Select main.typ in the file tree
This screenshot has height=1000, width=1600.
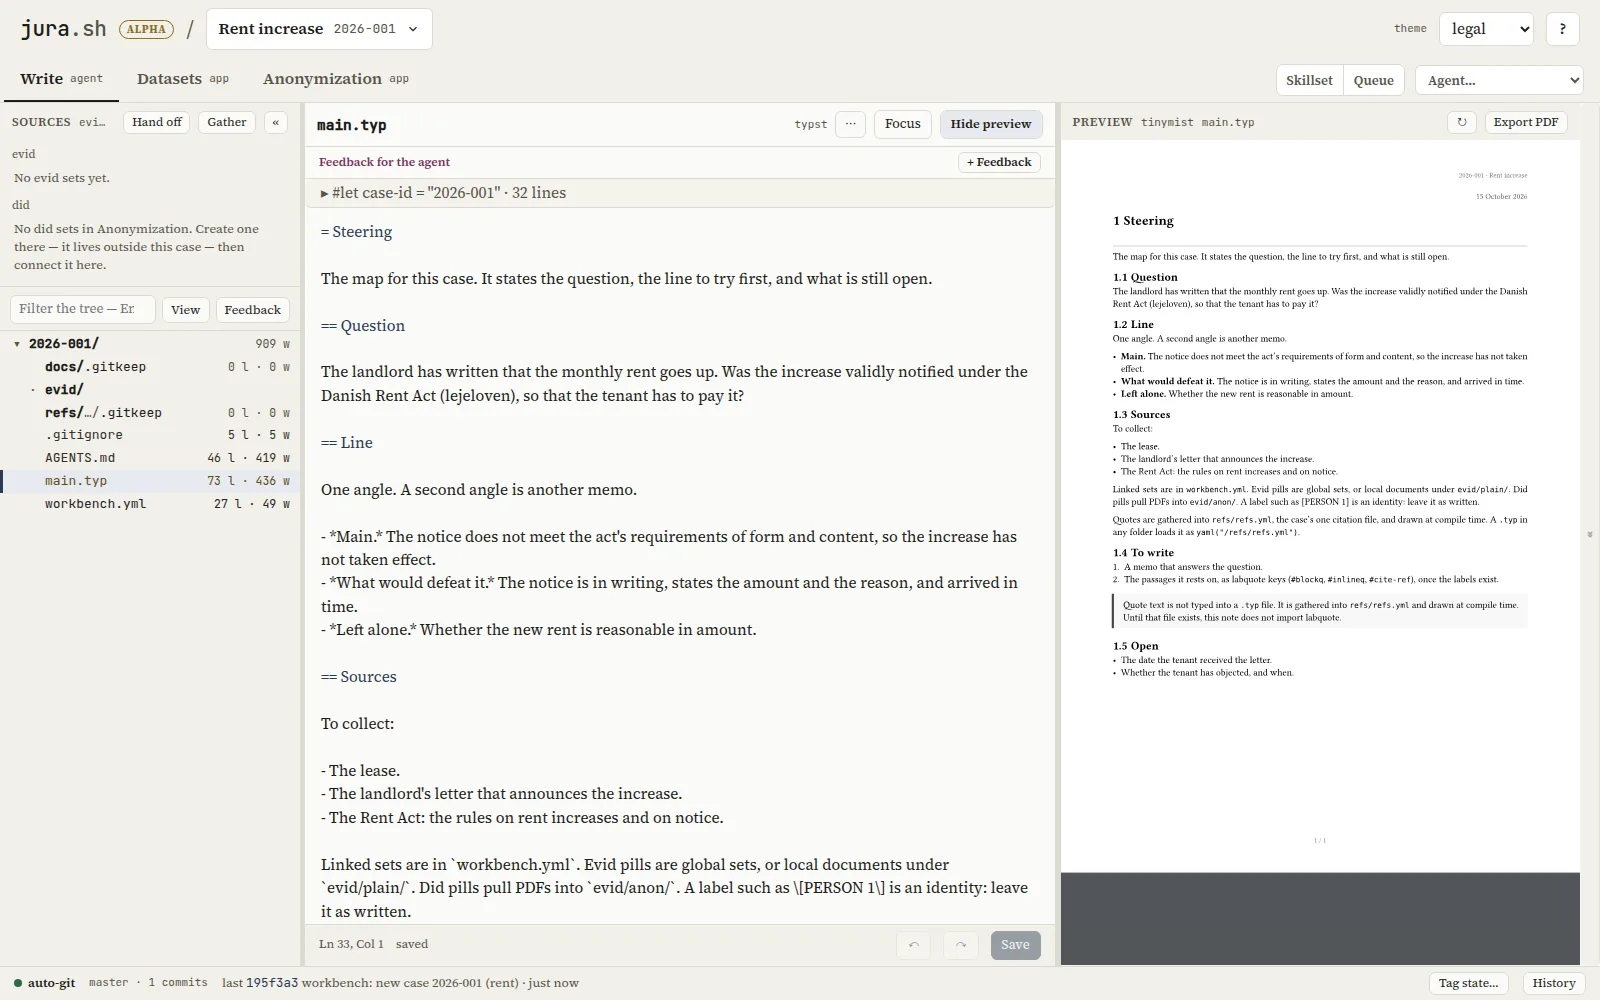[x=150, y=481]
